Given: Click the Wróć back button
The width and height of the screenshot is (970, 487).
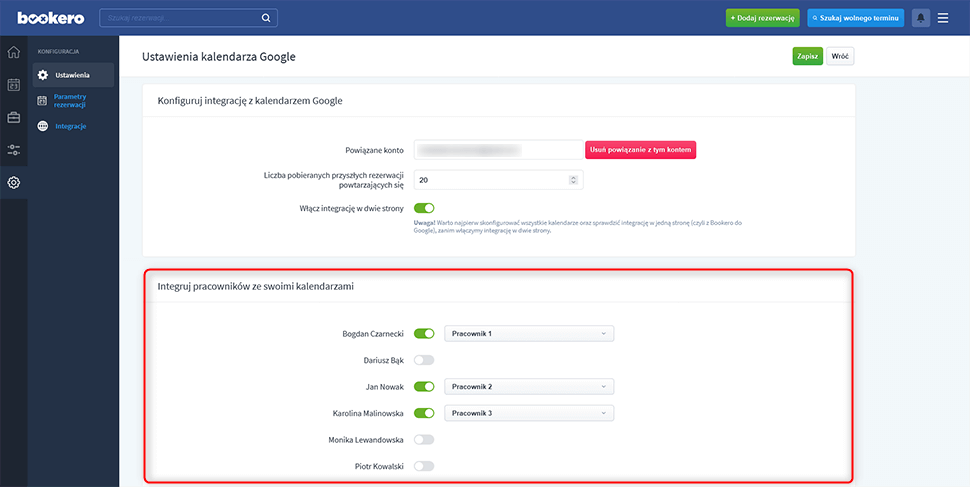Looking at the screenshot, I should pos(840,56).
